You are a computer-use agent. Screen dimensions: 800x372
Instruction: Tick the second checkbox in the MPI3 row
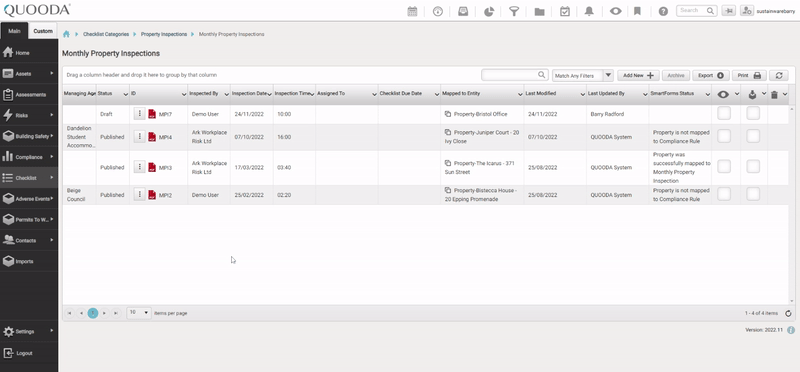click(x=753, y=166)
